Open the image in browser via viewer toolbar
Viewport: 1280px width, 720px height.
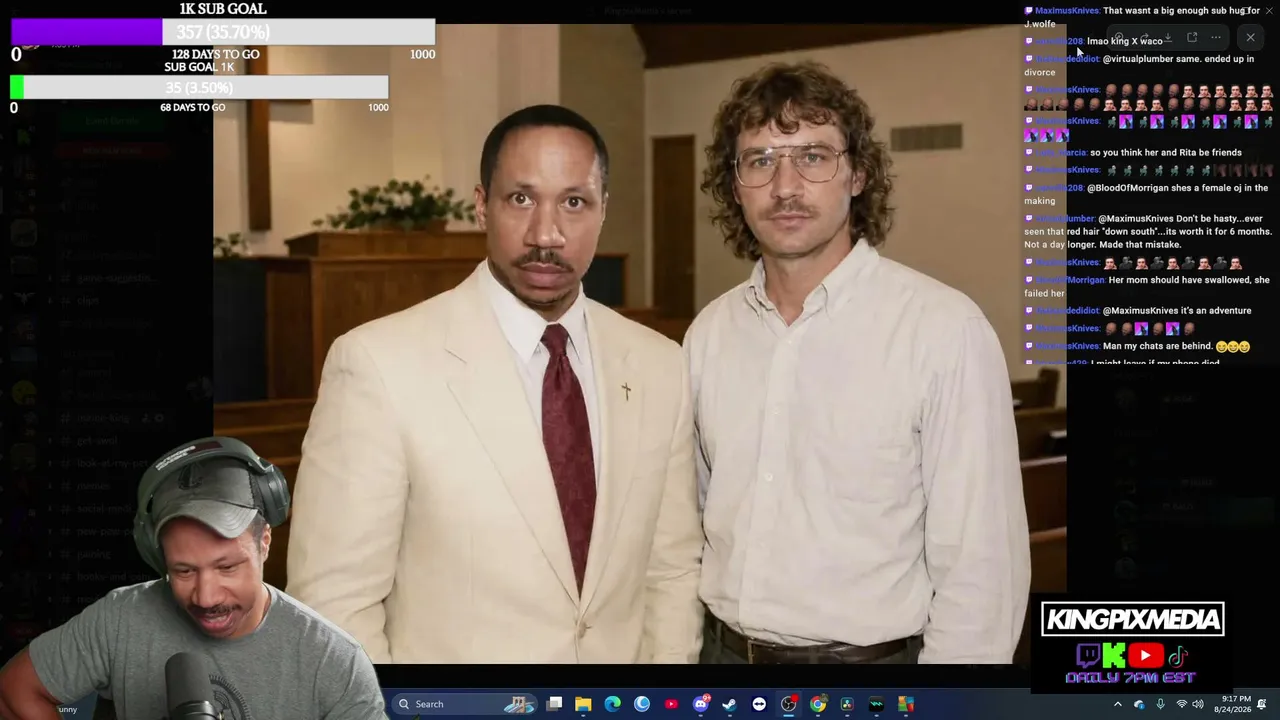[1192, 38]
